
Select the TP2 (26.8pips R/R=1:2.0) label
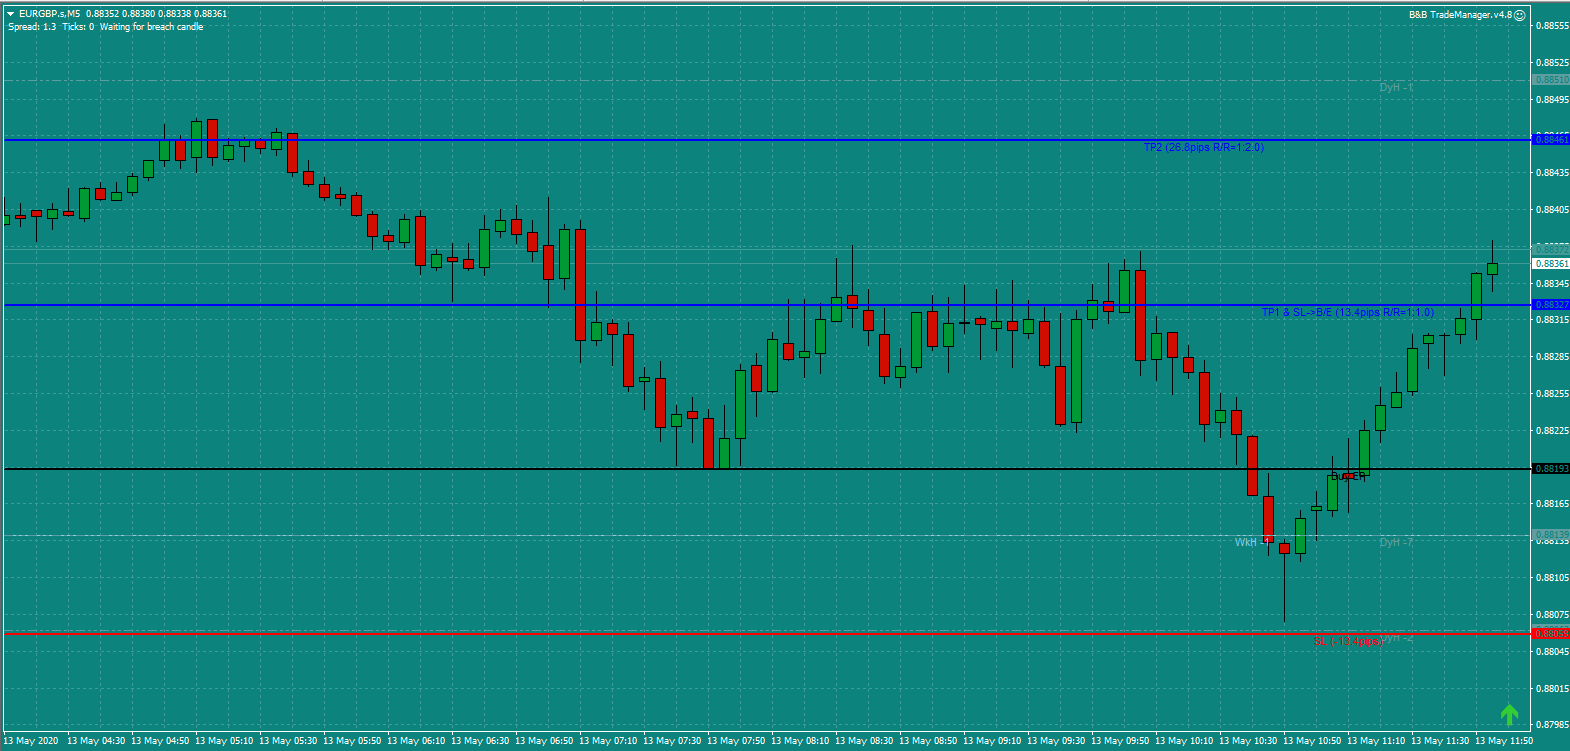tap(1204, 147)
